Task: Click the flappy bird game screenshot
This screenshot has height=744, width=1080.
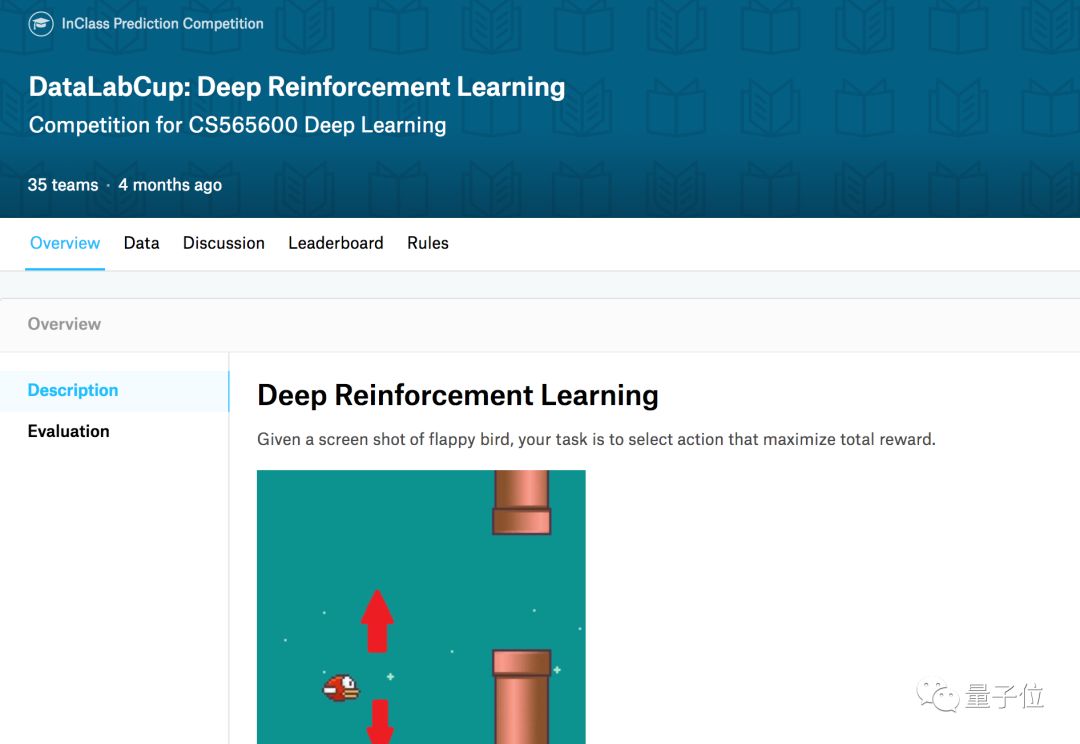Action: pos(421,607)
